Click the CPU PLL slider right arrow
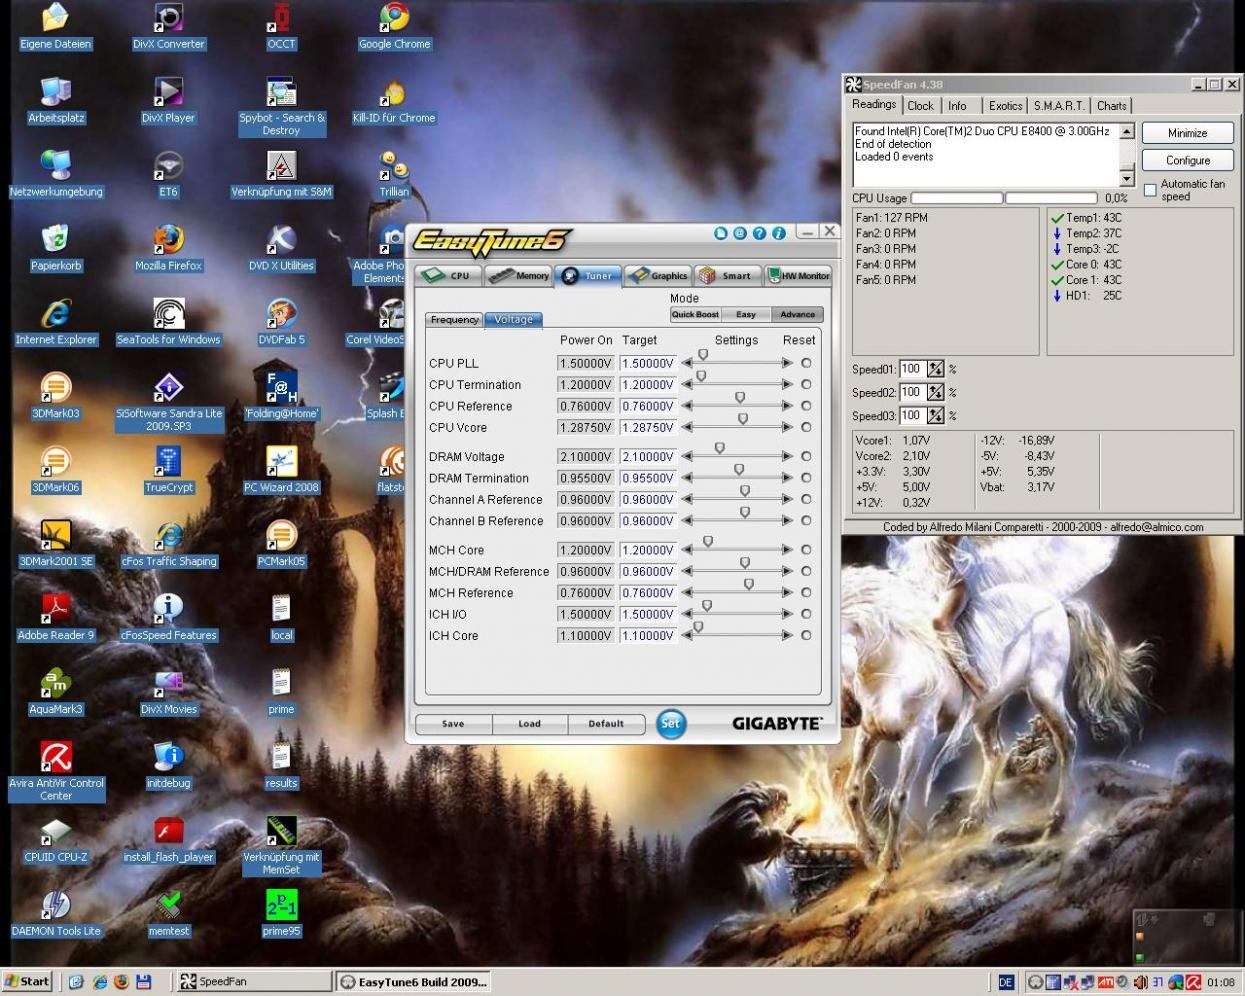Image resolution: width=1245 pixels, height=996 pixels. click(788, 364)
